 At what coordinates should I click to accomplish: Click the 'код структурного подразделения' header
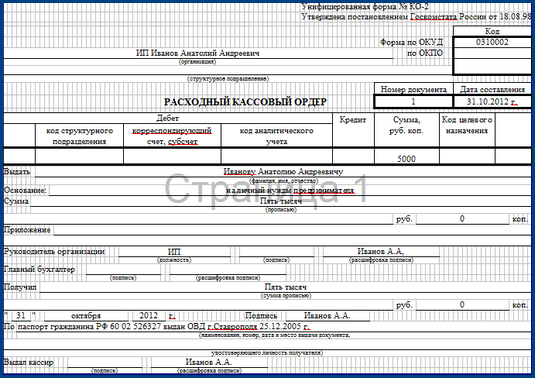79,136
